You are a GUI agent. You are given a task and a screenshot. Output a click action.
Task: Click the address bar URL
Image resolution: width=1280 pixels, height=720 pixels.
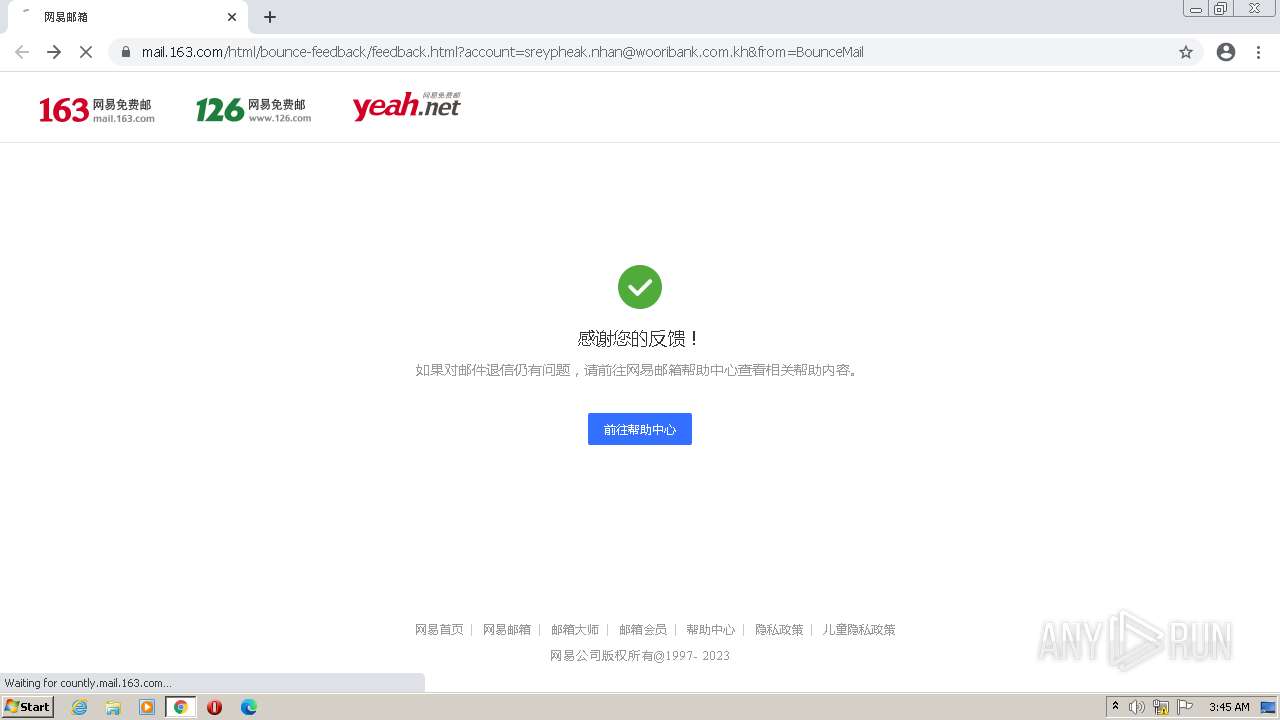pos(502,52)
